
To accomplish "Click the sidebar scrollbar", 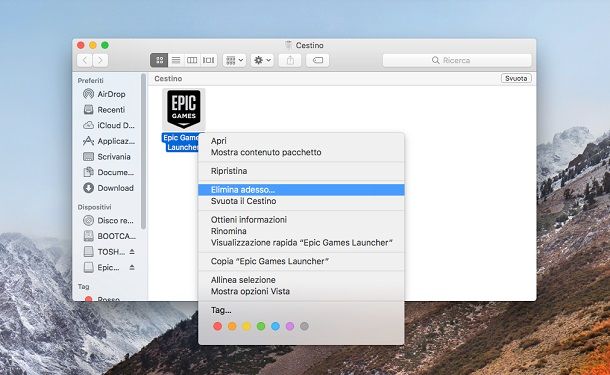I will (x=144, y=151).
